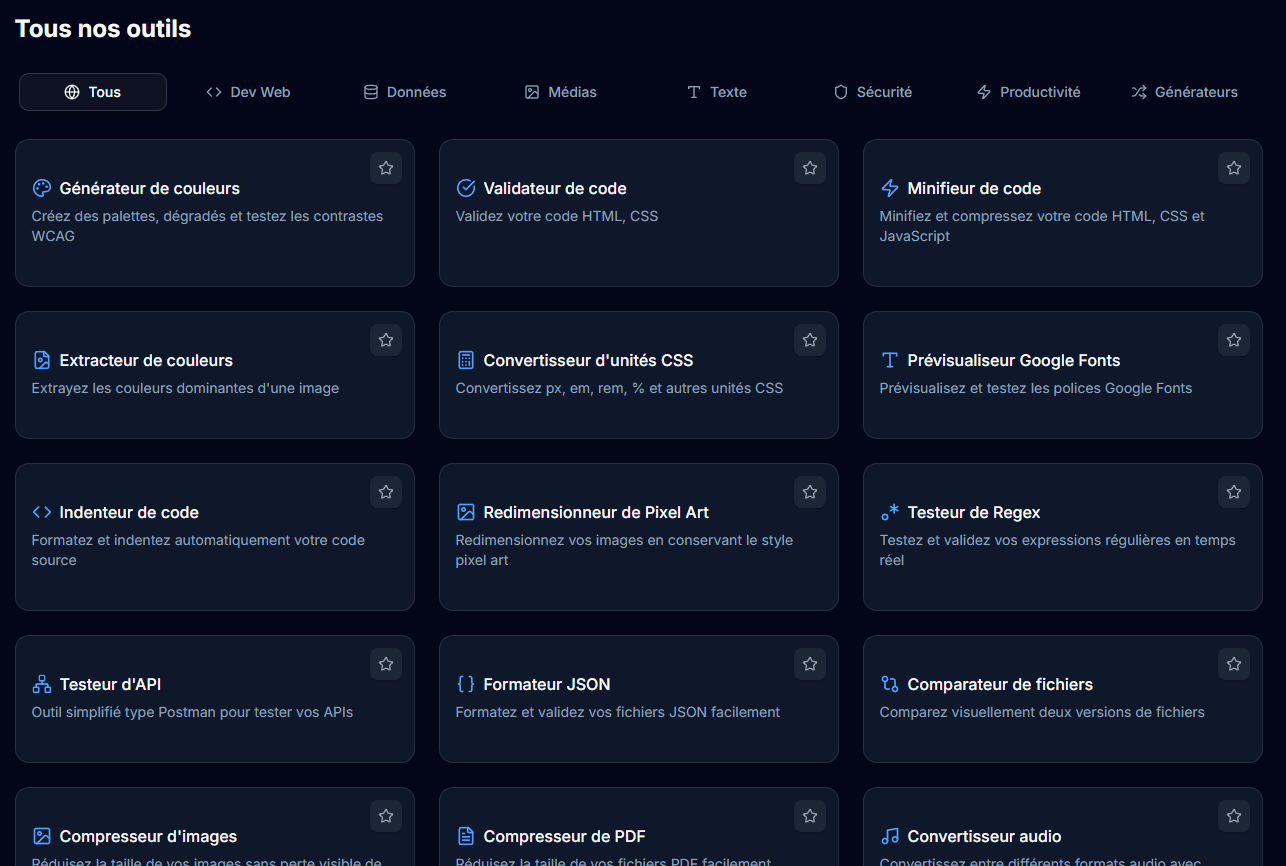Star the Convertisseur audio card
1286x866 pixels.
pos(1234,816)
